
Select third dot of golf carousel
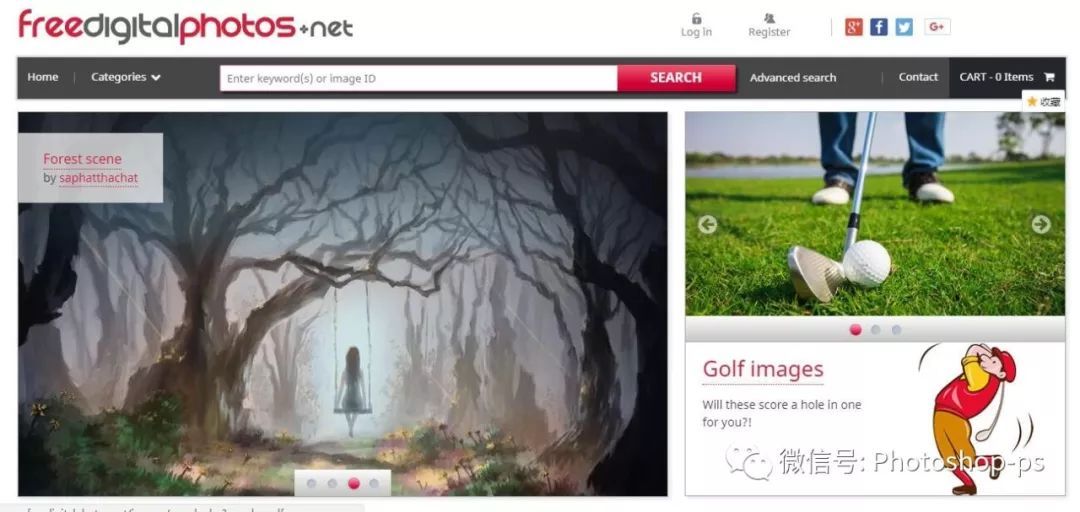coord(896,330)
